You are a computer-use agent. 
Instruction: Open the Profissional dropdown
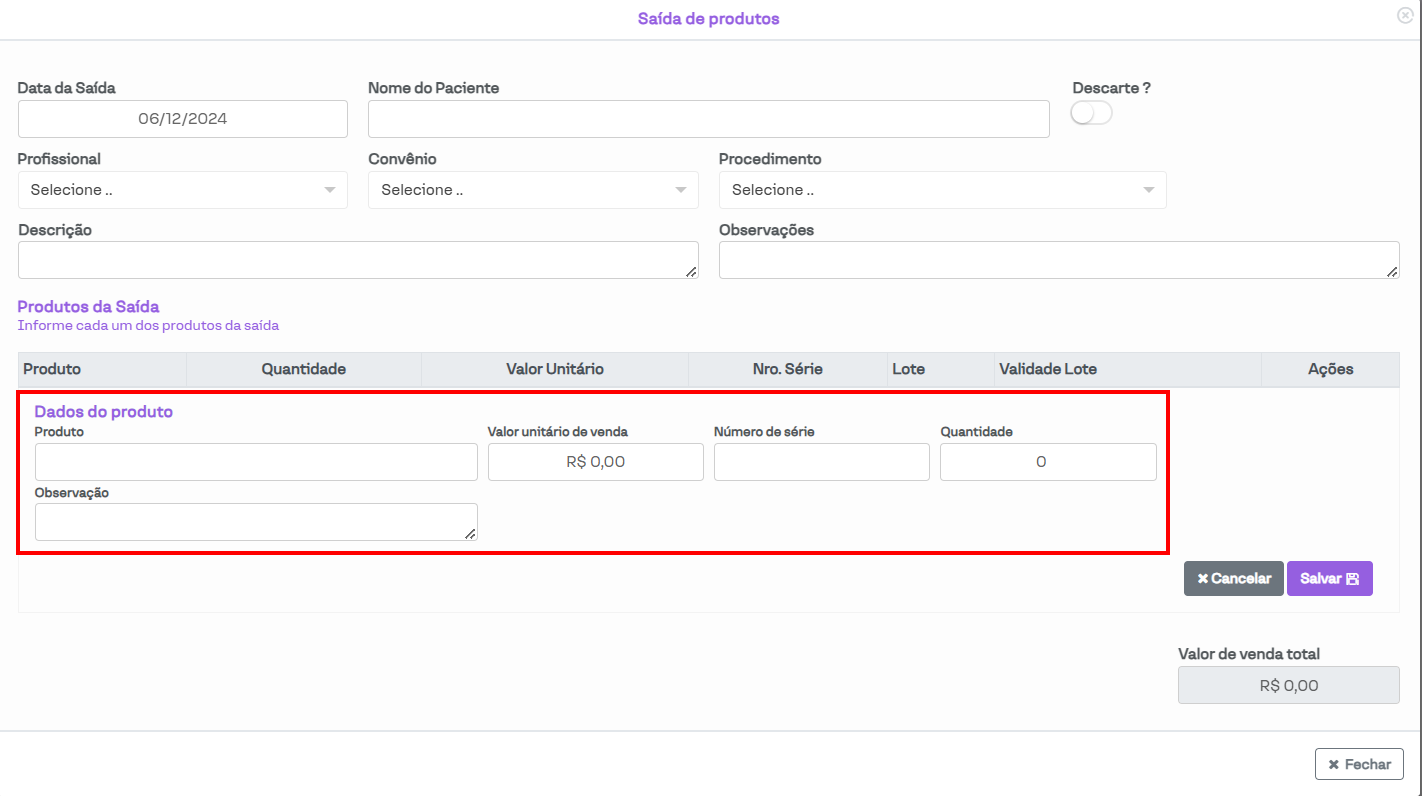tap(183, 190)
